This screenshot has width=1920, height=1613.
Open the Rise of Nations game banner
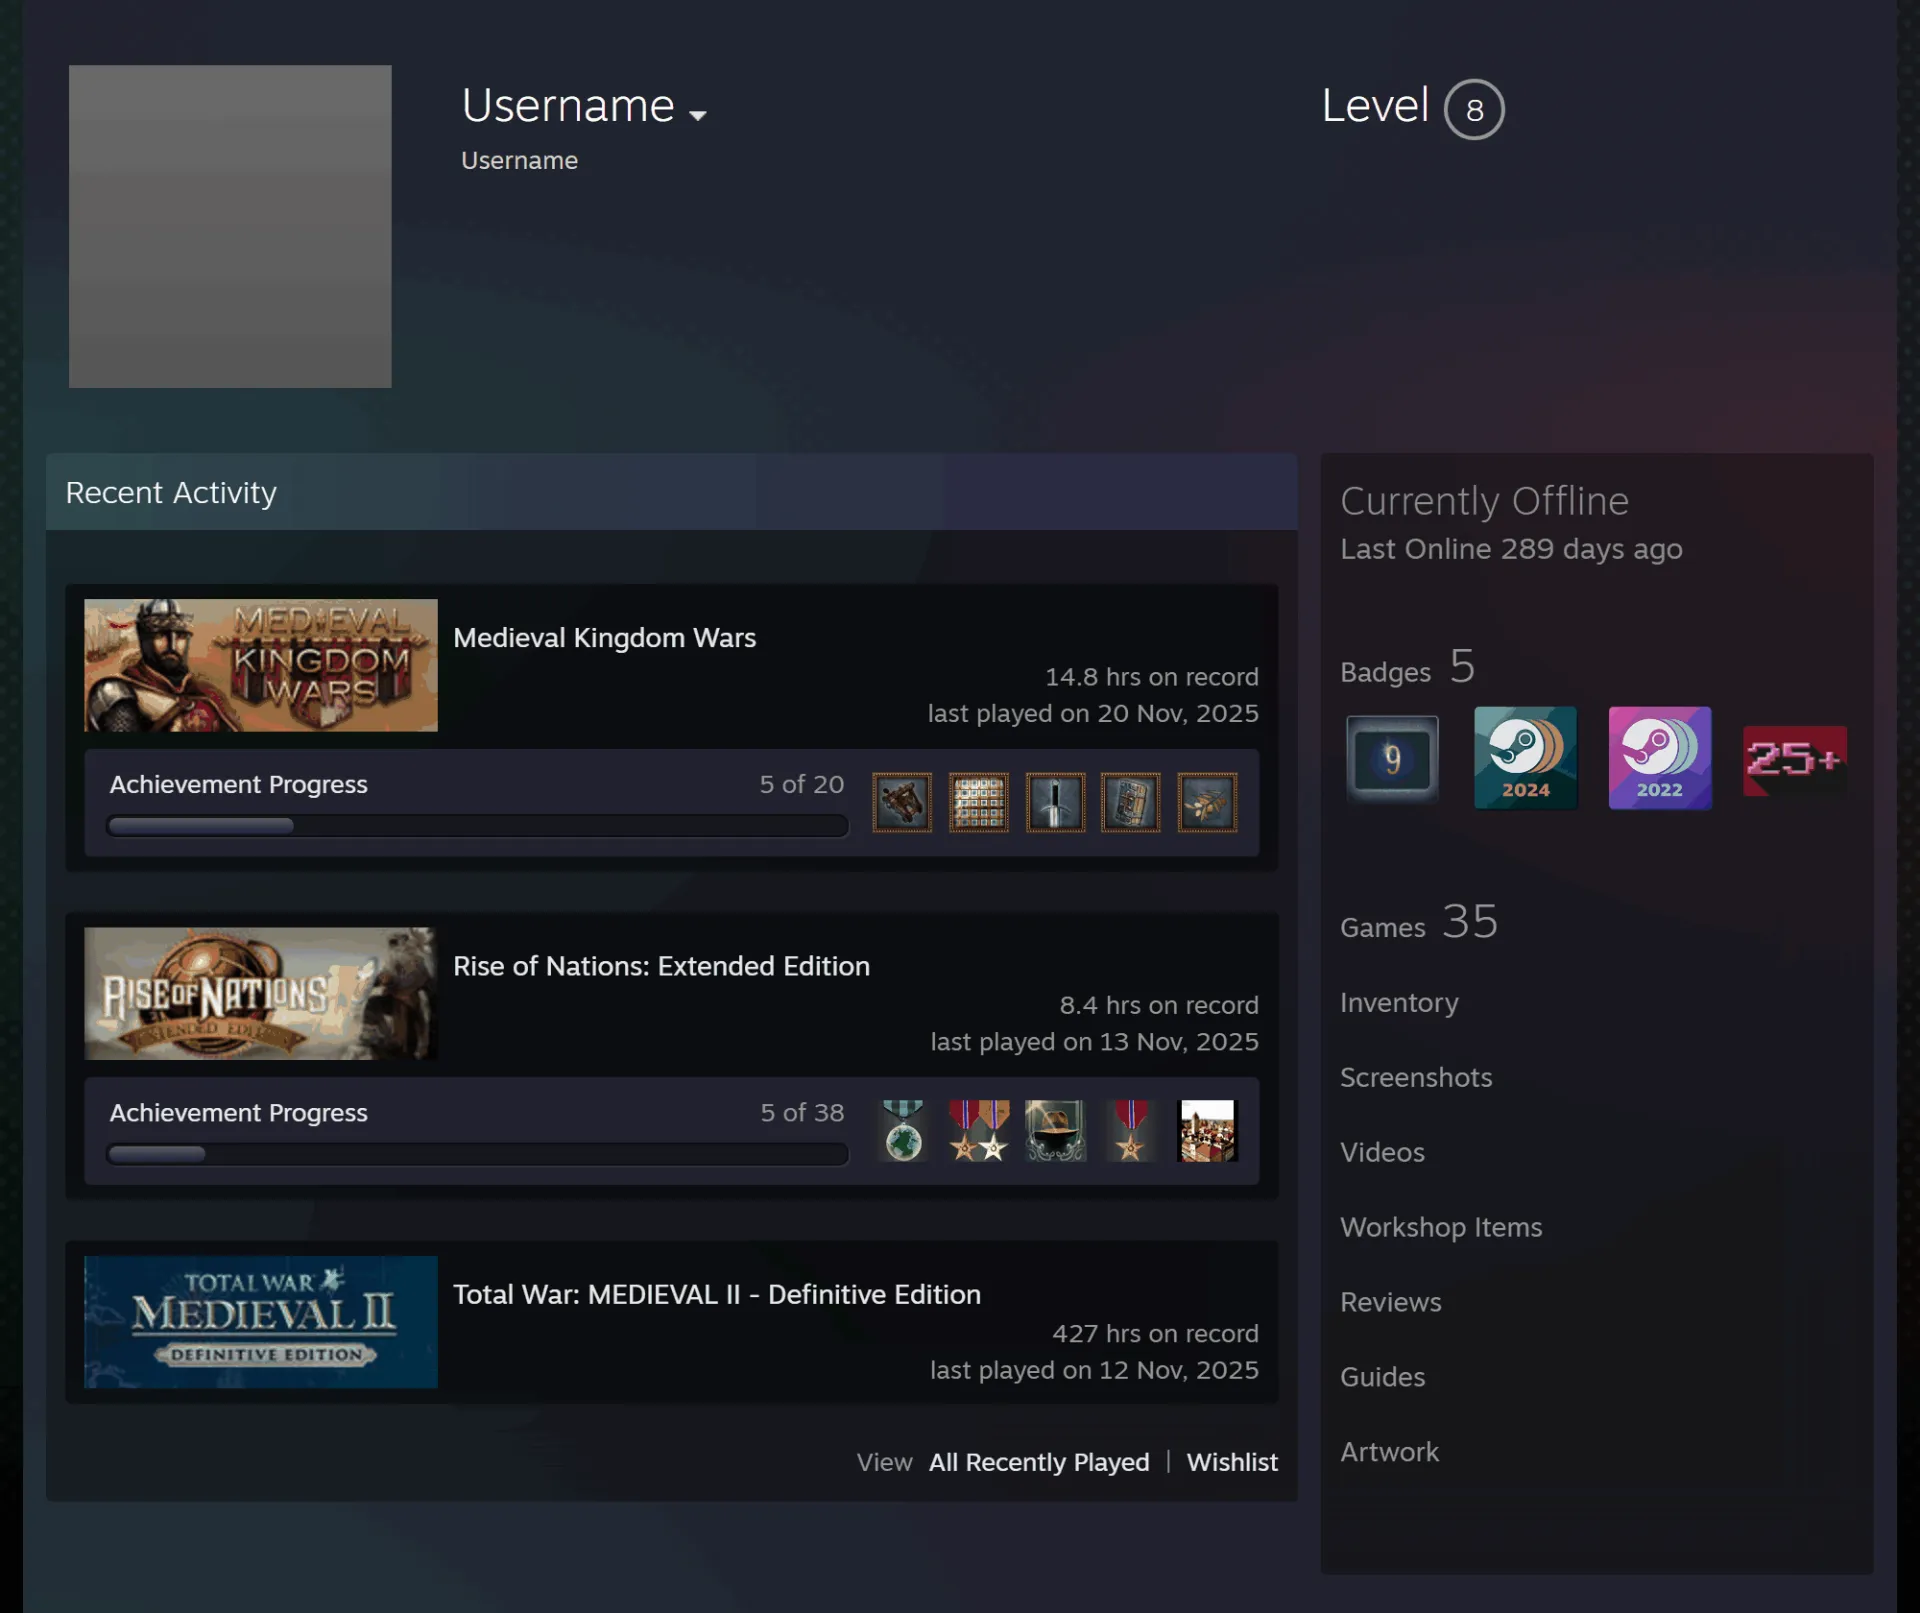[261, 994]
